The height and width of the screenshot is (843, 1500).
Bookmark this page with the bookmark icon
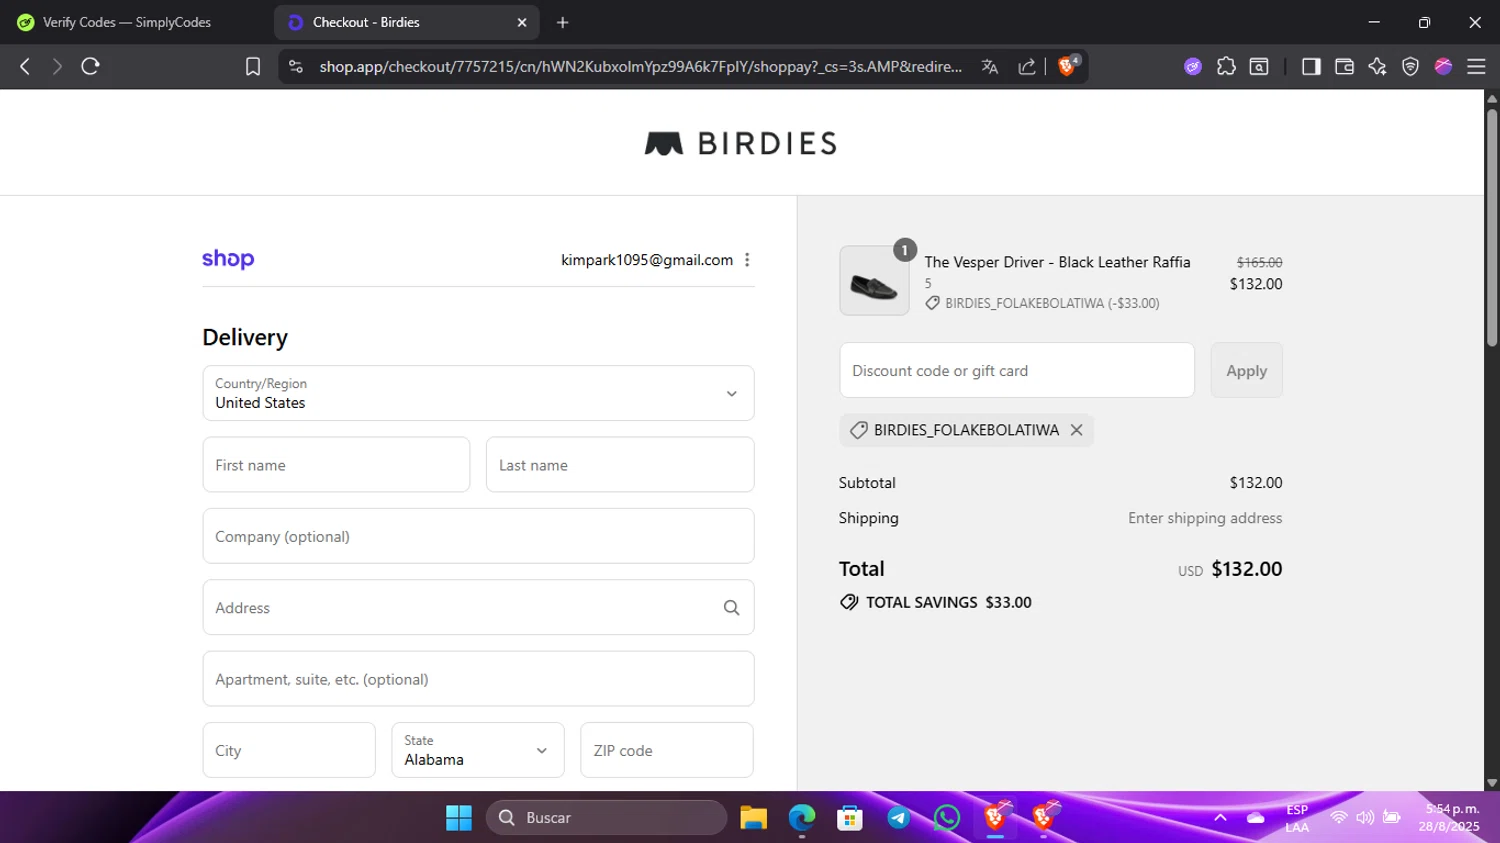[x=253, y=66]
